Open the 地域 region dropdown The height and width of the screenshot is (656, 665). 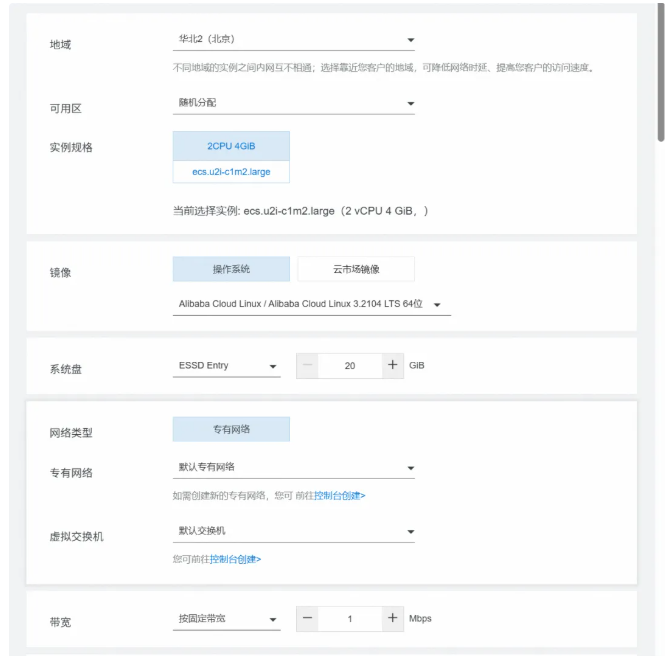pos(293,41)
